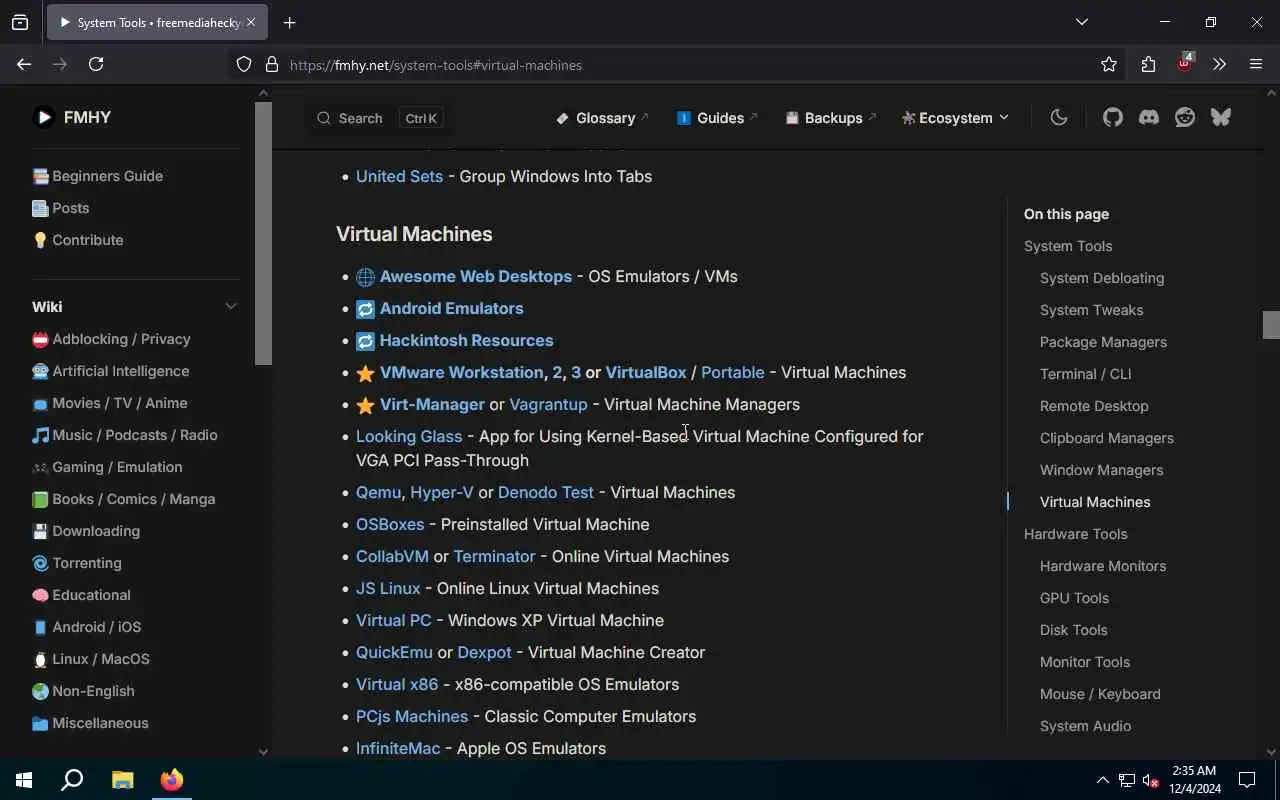Open the notifications action center

click(1247, 780)
